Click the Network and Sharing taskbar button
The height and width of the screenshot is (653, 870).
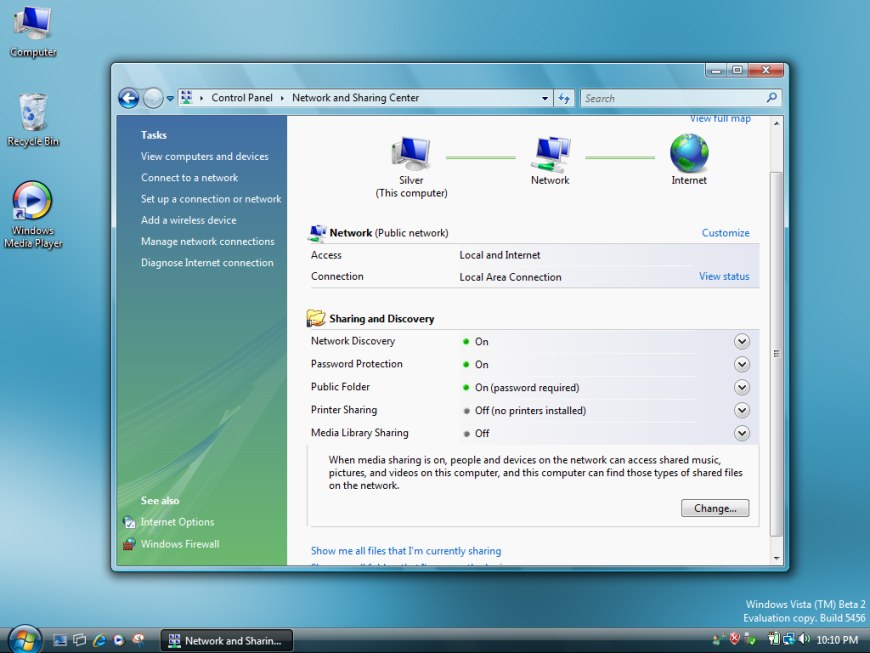(227, 640)
